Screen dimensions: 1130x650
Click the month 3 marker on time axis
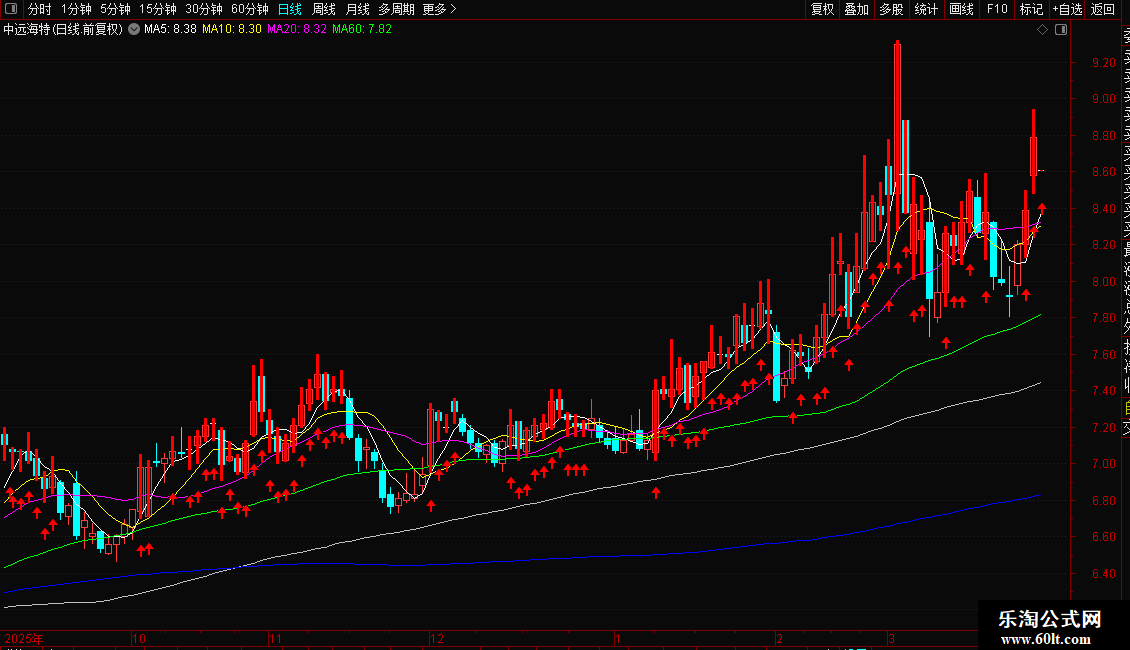(891, 638)
